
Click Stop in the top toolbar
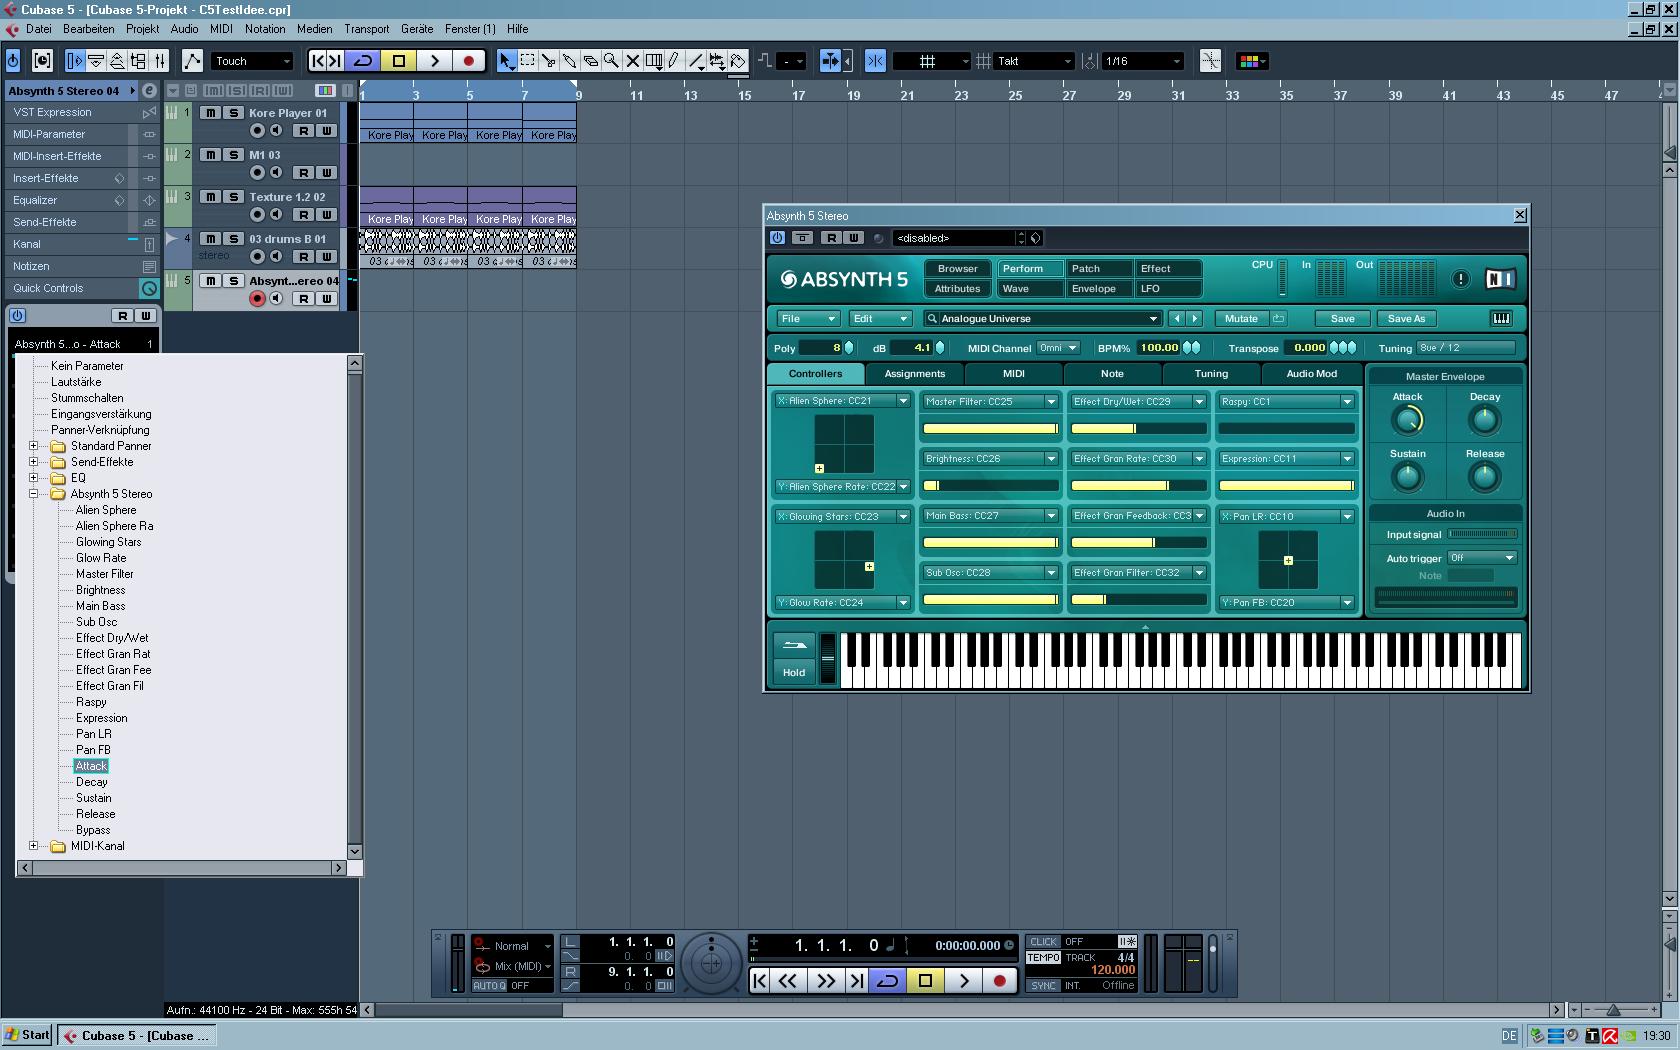[399, 61]
